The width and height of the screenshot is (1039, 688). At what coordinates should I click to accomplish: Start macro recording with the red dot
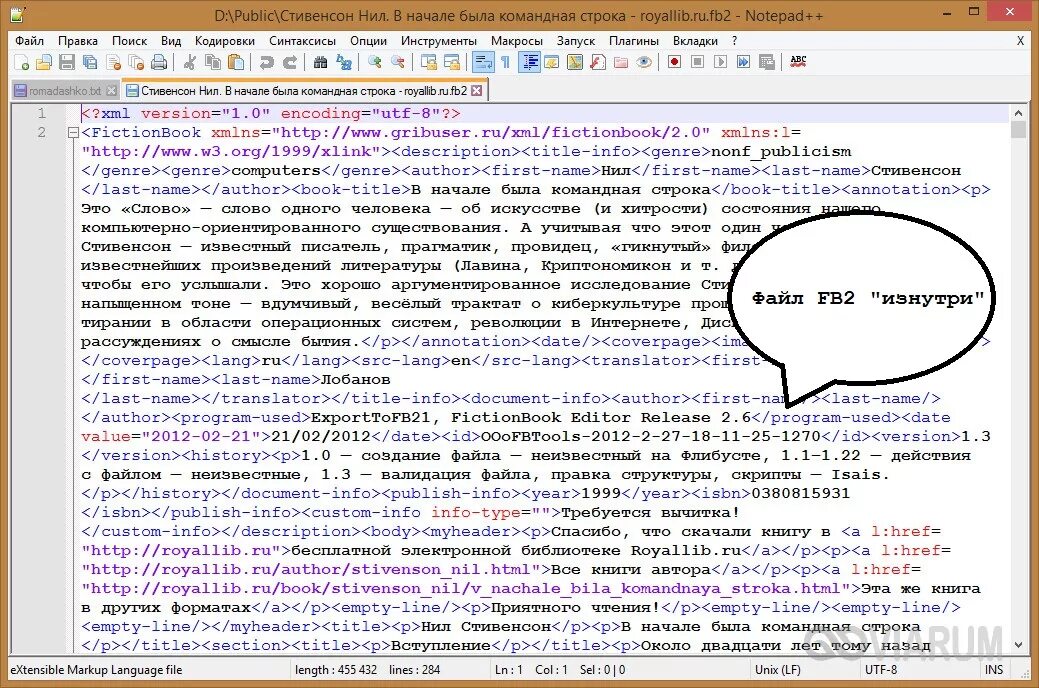(675, 62)
